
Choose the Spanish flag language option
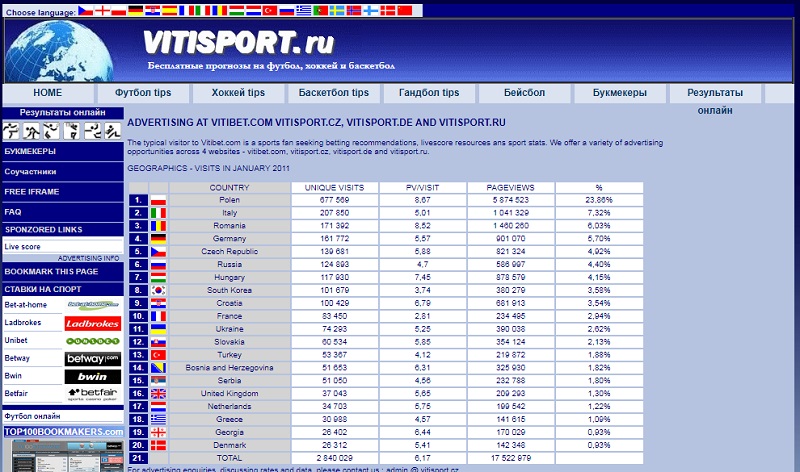(x=169, y=10)
